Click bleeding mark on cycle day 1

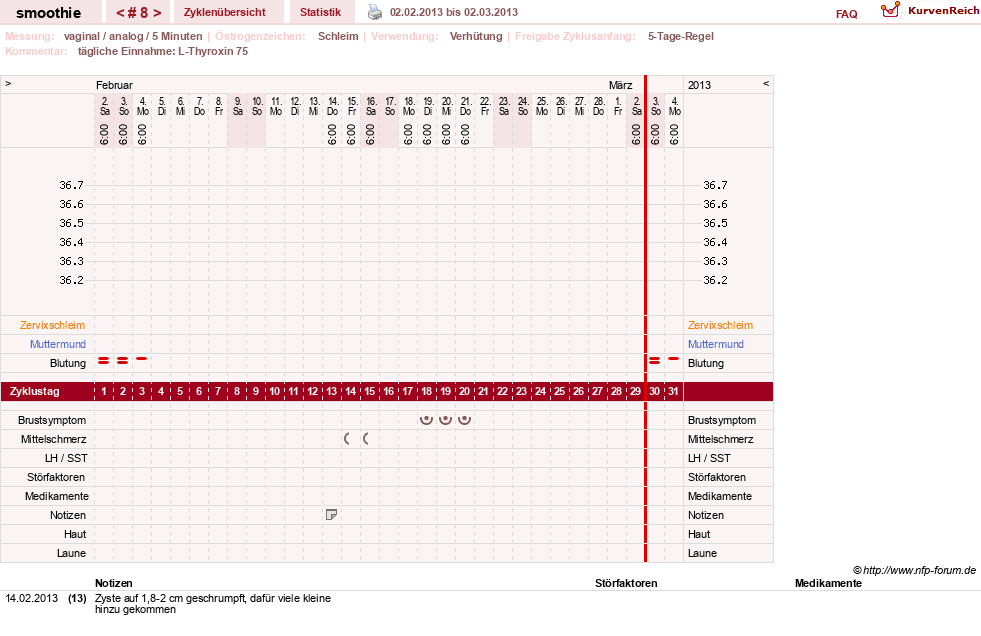pyautogui.click(x=104, y=361)
